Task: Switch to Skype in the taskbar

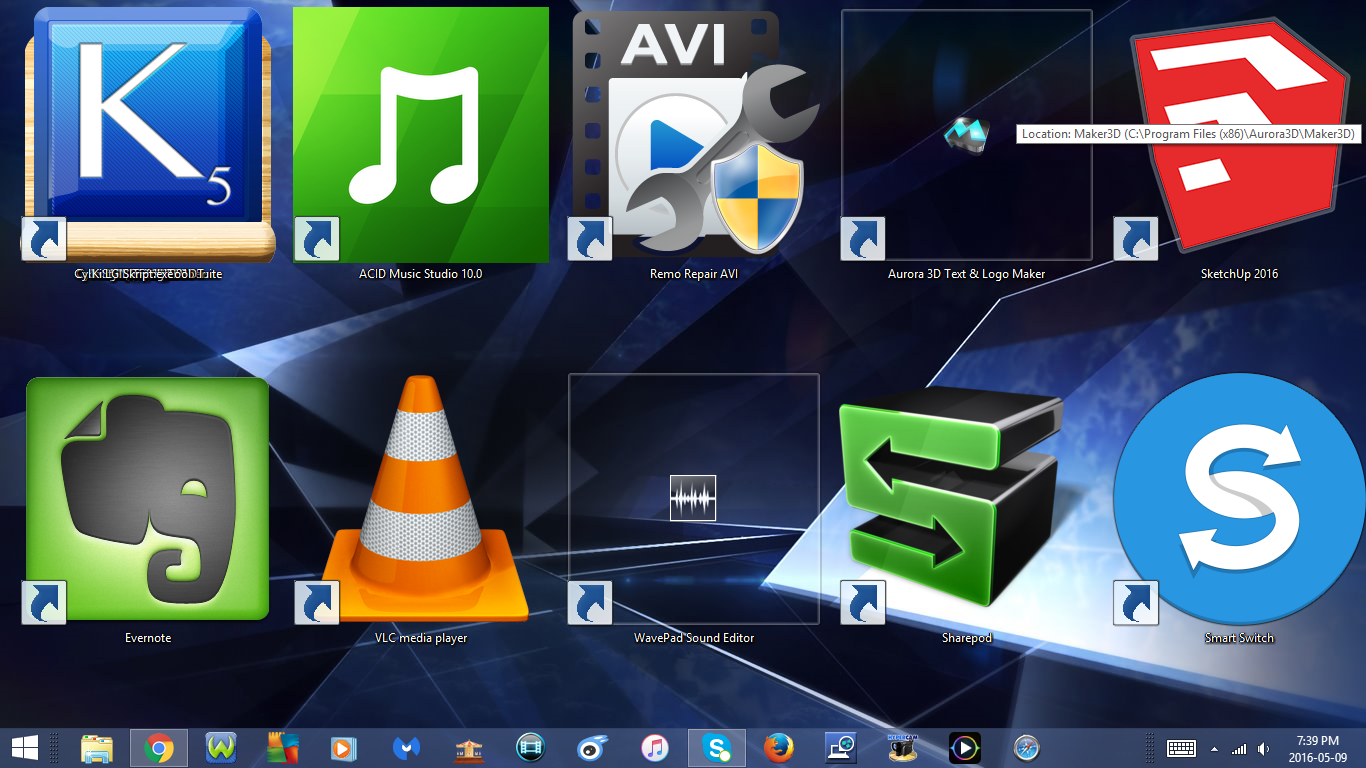Action: 717,748
